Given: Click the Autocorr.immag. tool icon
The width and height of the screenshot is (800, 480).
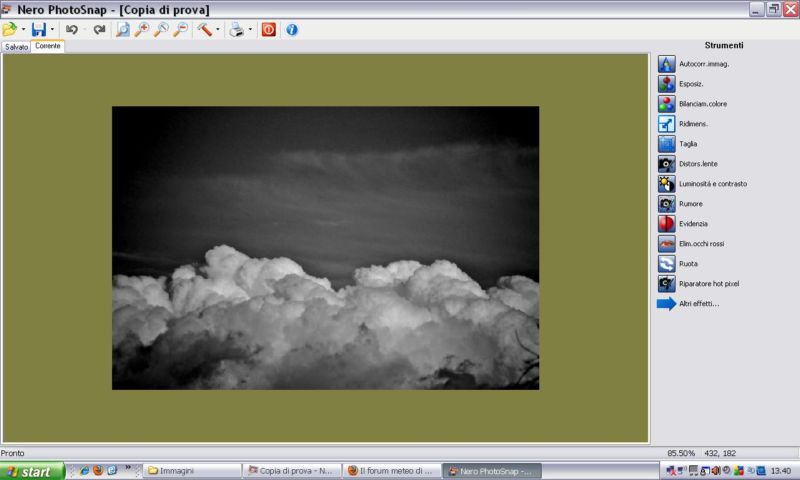Looking at the screenshot, I should pyautogui.click(x=667, y=64).
